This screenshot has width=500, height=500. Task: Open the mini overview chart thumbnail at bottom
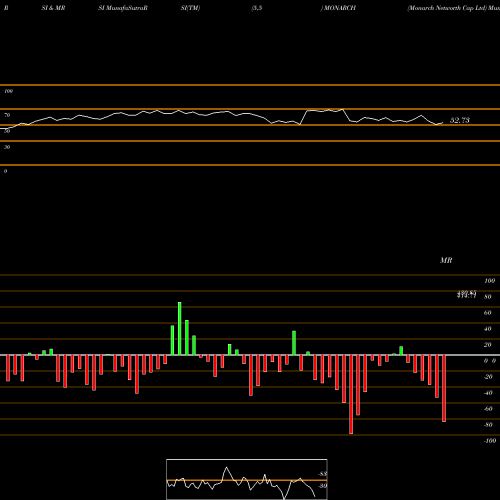247,479
